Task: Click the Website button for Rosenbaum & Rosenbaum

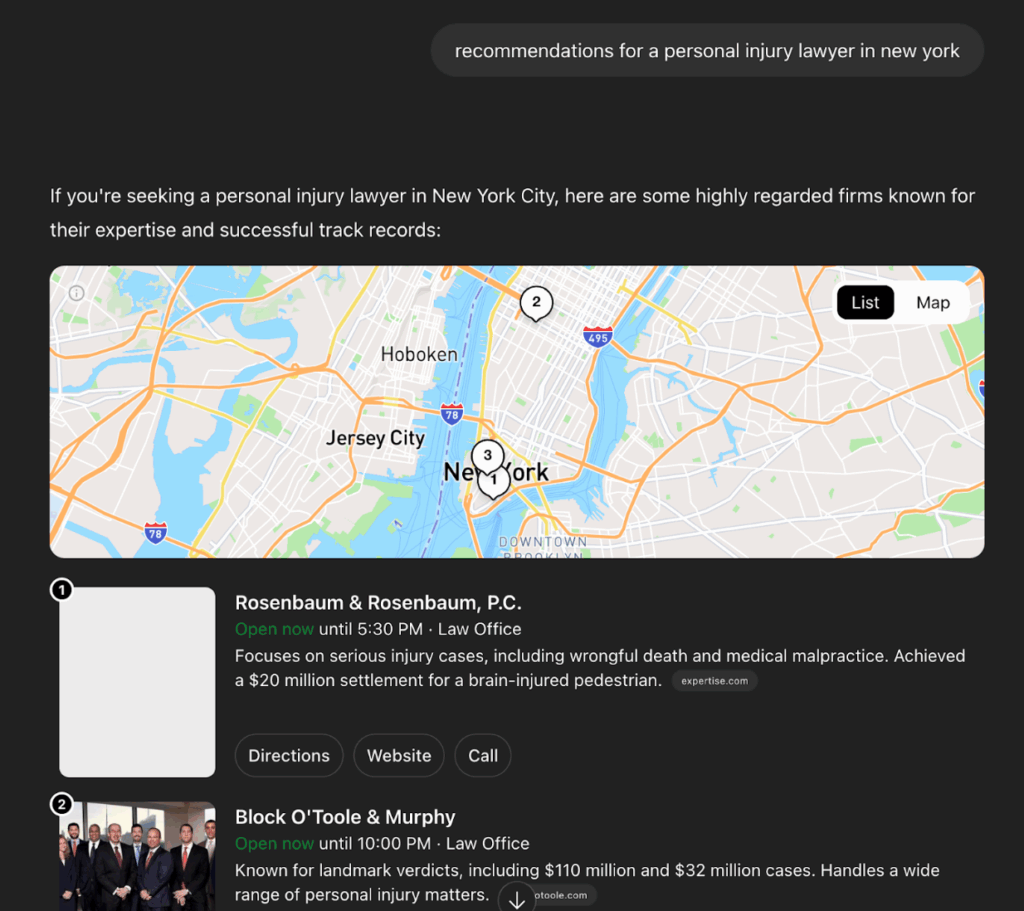Action: (x=398, y=755)
